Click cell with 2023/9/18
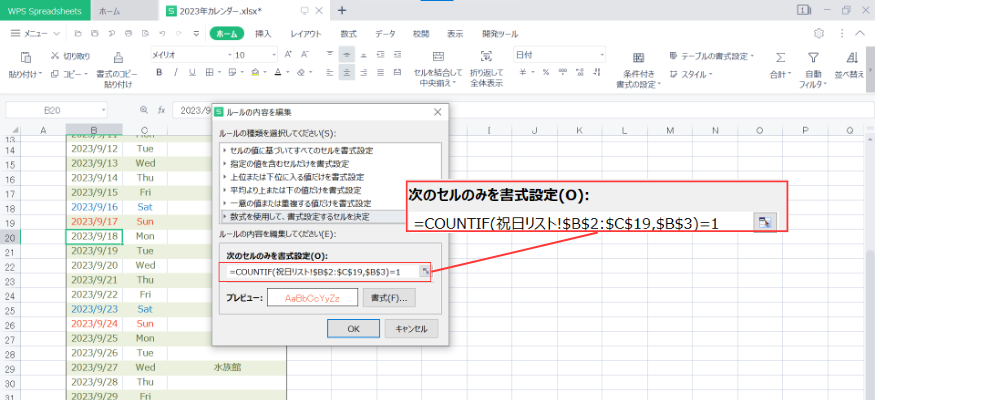1000x400 pixels. (x=94, y=236)
